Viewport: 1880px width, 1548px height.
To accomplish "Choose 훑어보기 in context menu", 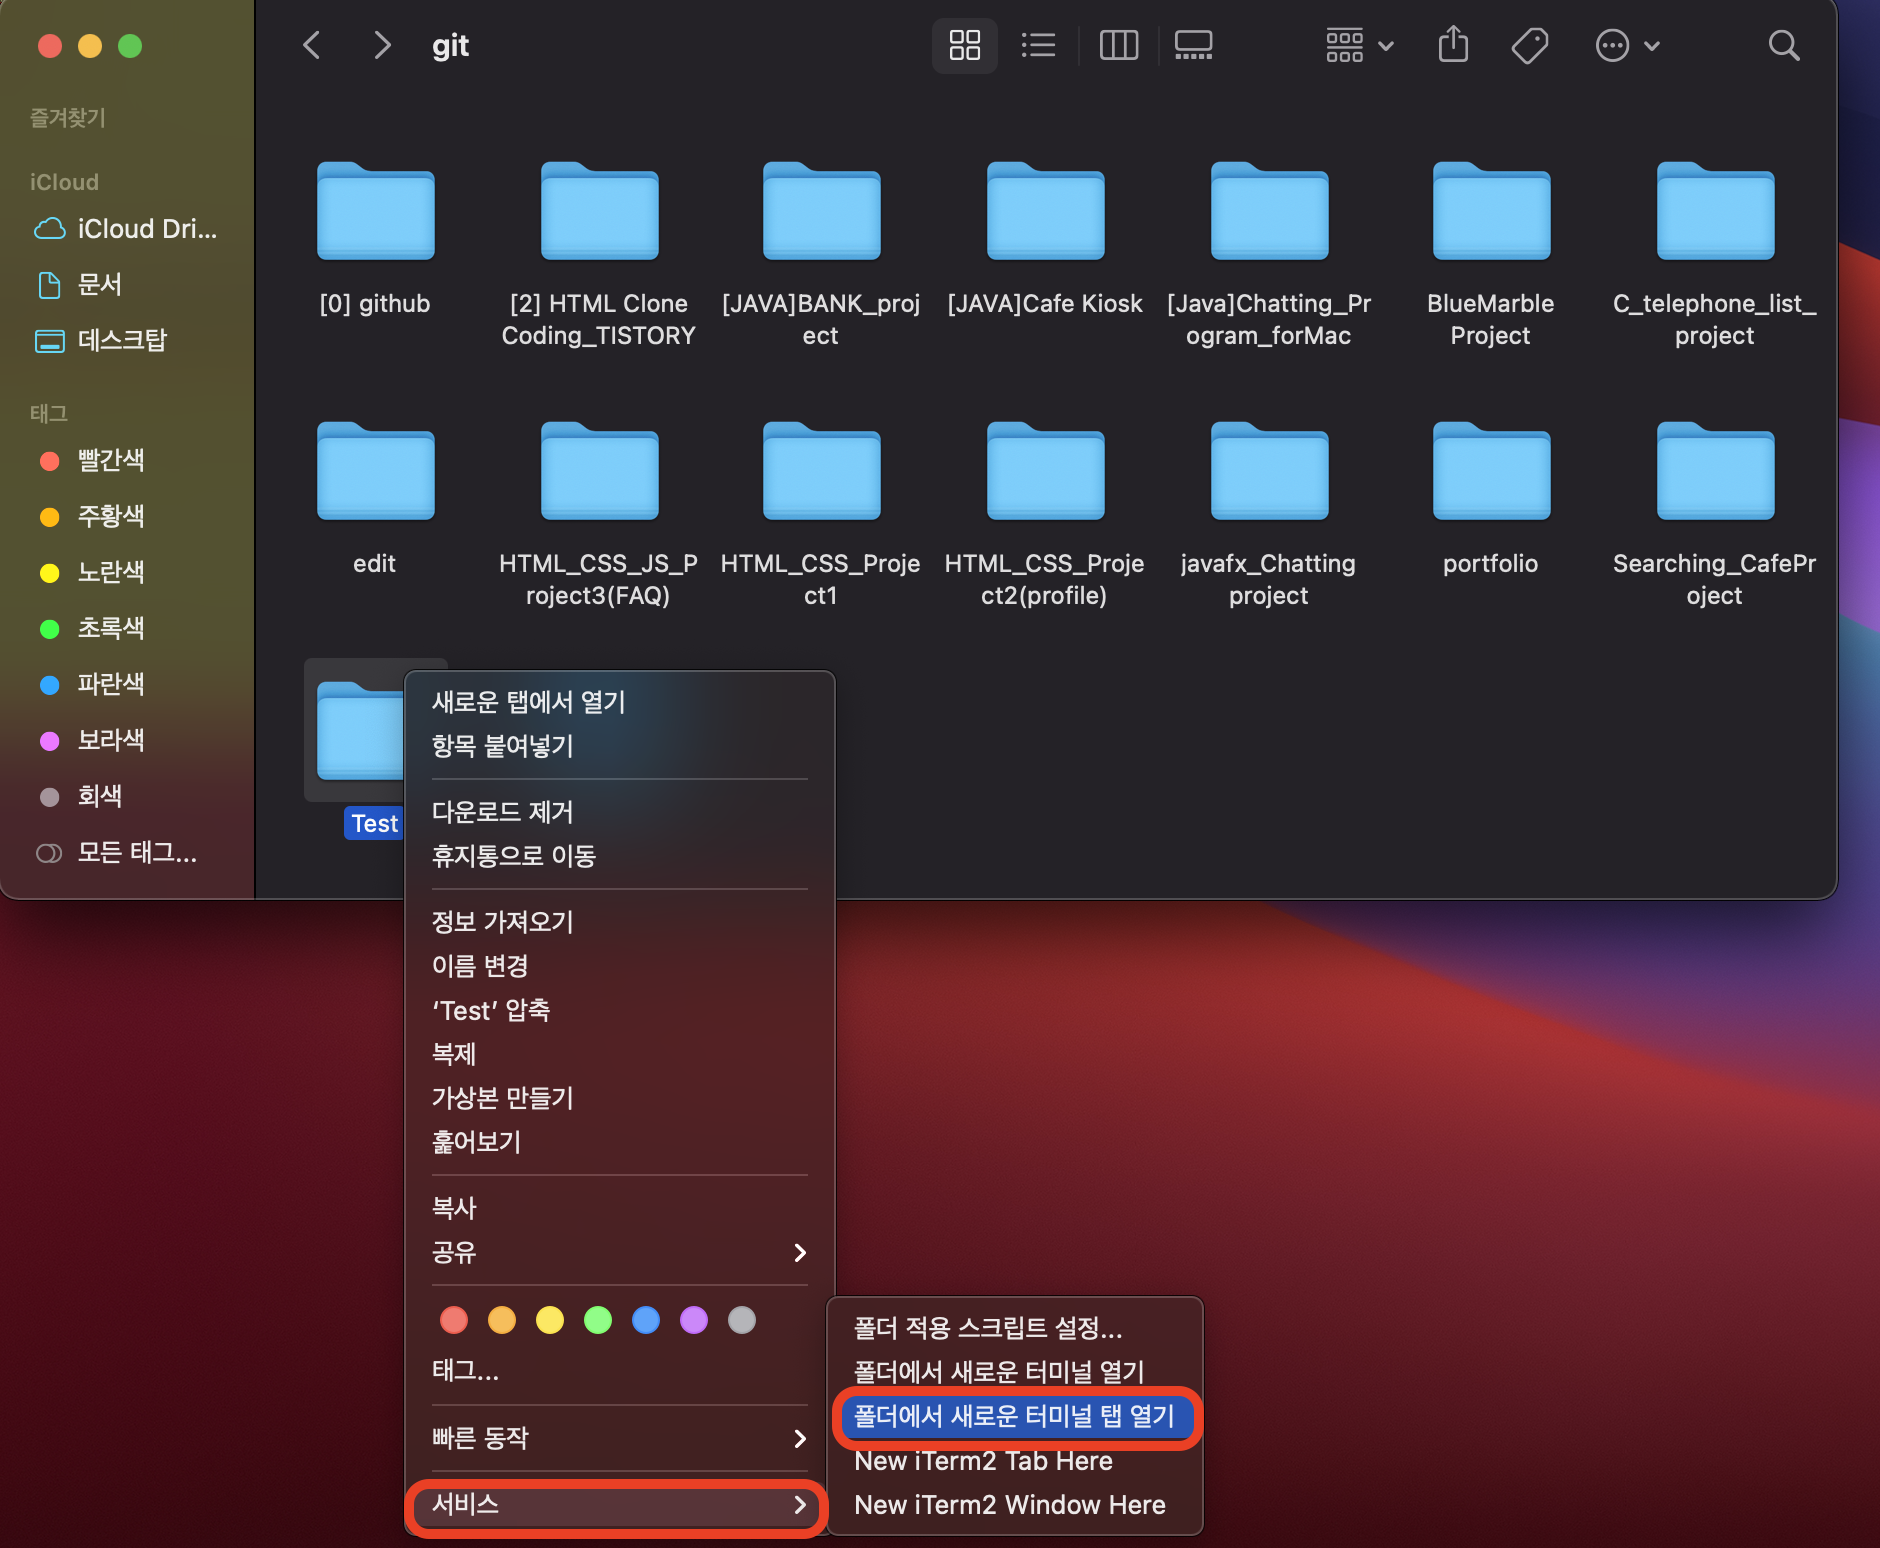I will click(x=619, y=1142).
